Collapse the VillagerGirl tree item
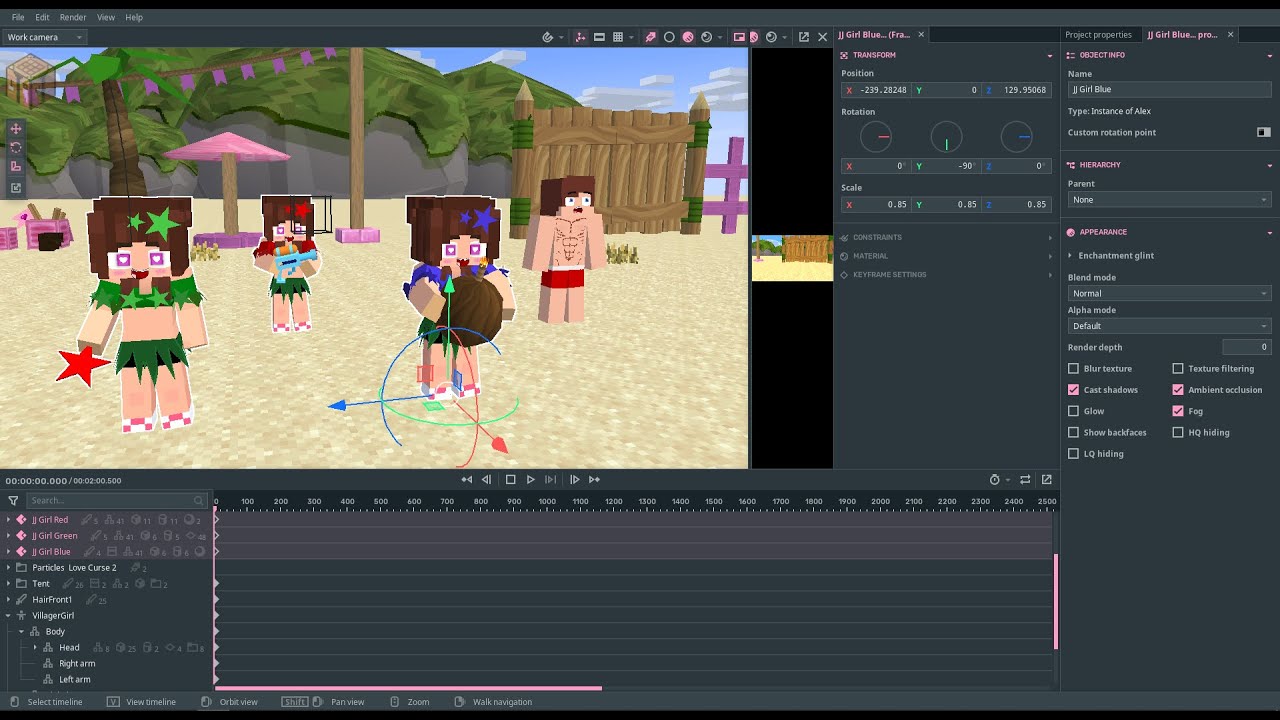This screenshot has width=1280, height=720. click(9, 616)
